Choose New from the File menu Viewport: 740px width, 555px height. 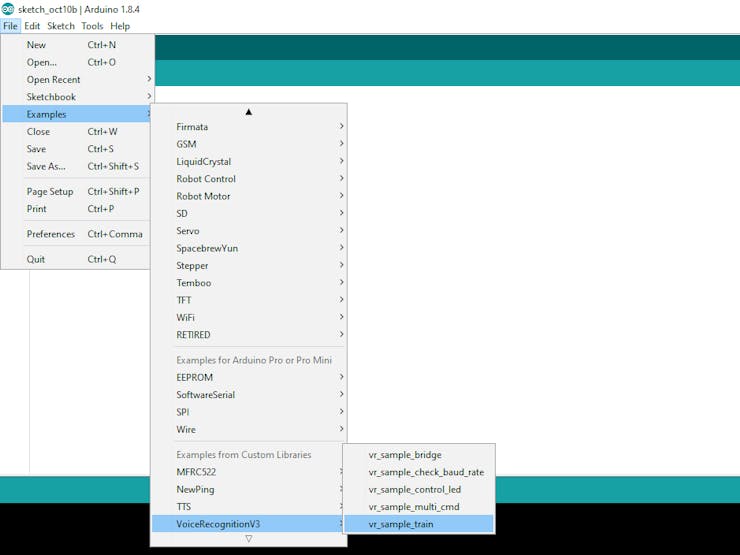click(x=78, y=45)
